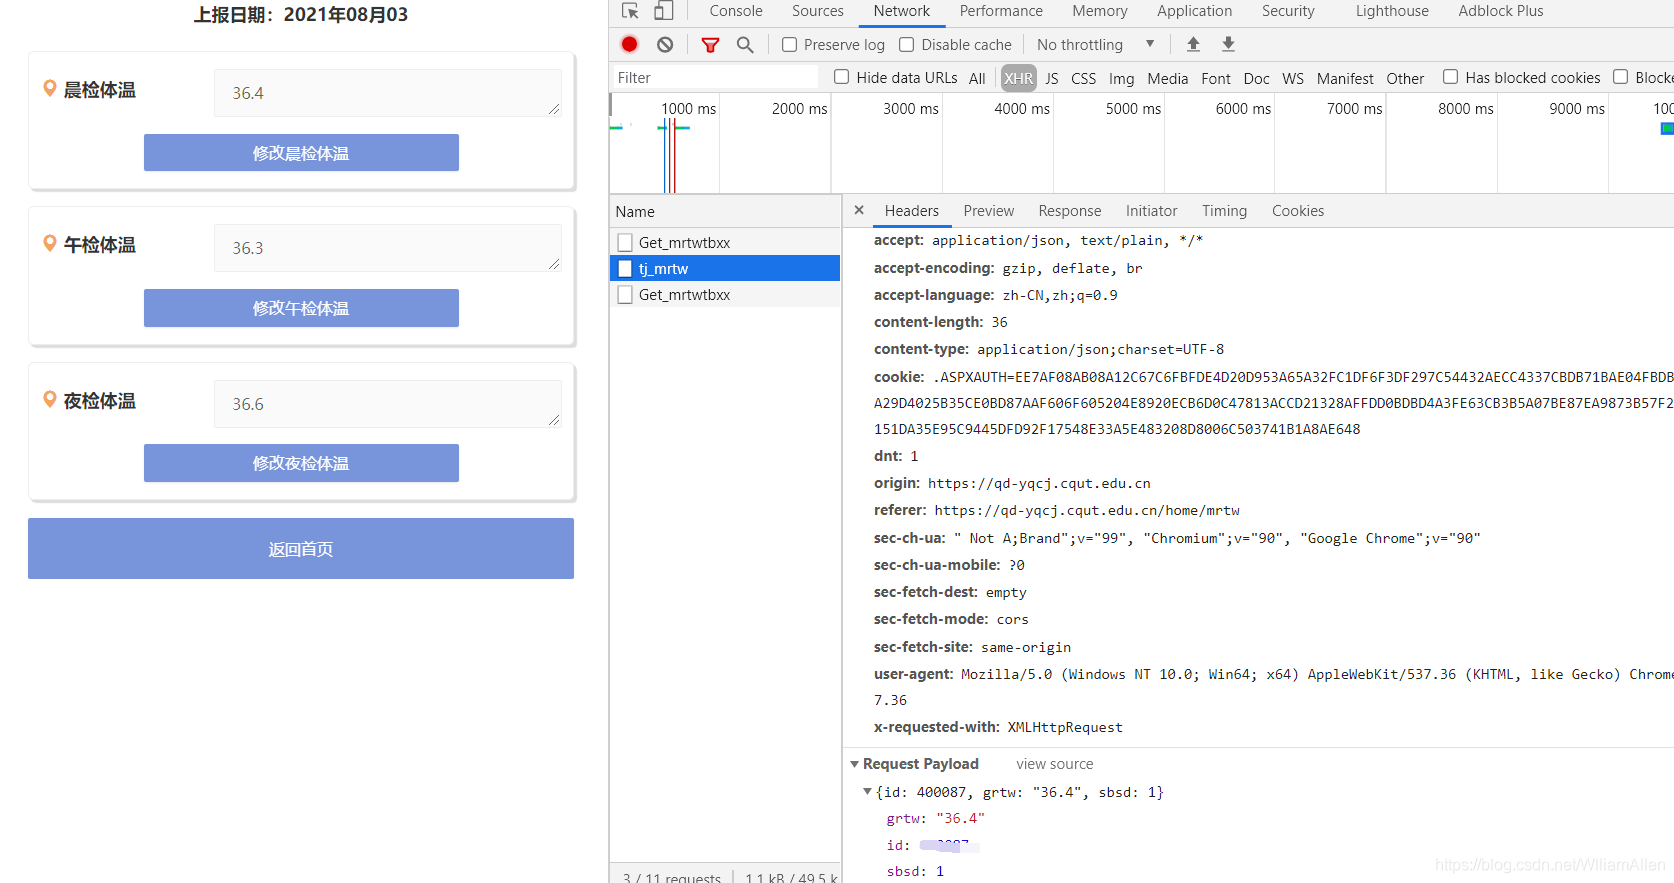Click the location pin beside 午检体温
1674x883 pixels.
[x=49, y=243]
